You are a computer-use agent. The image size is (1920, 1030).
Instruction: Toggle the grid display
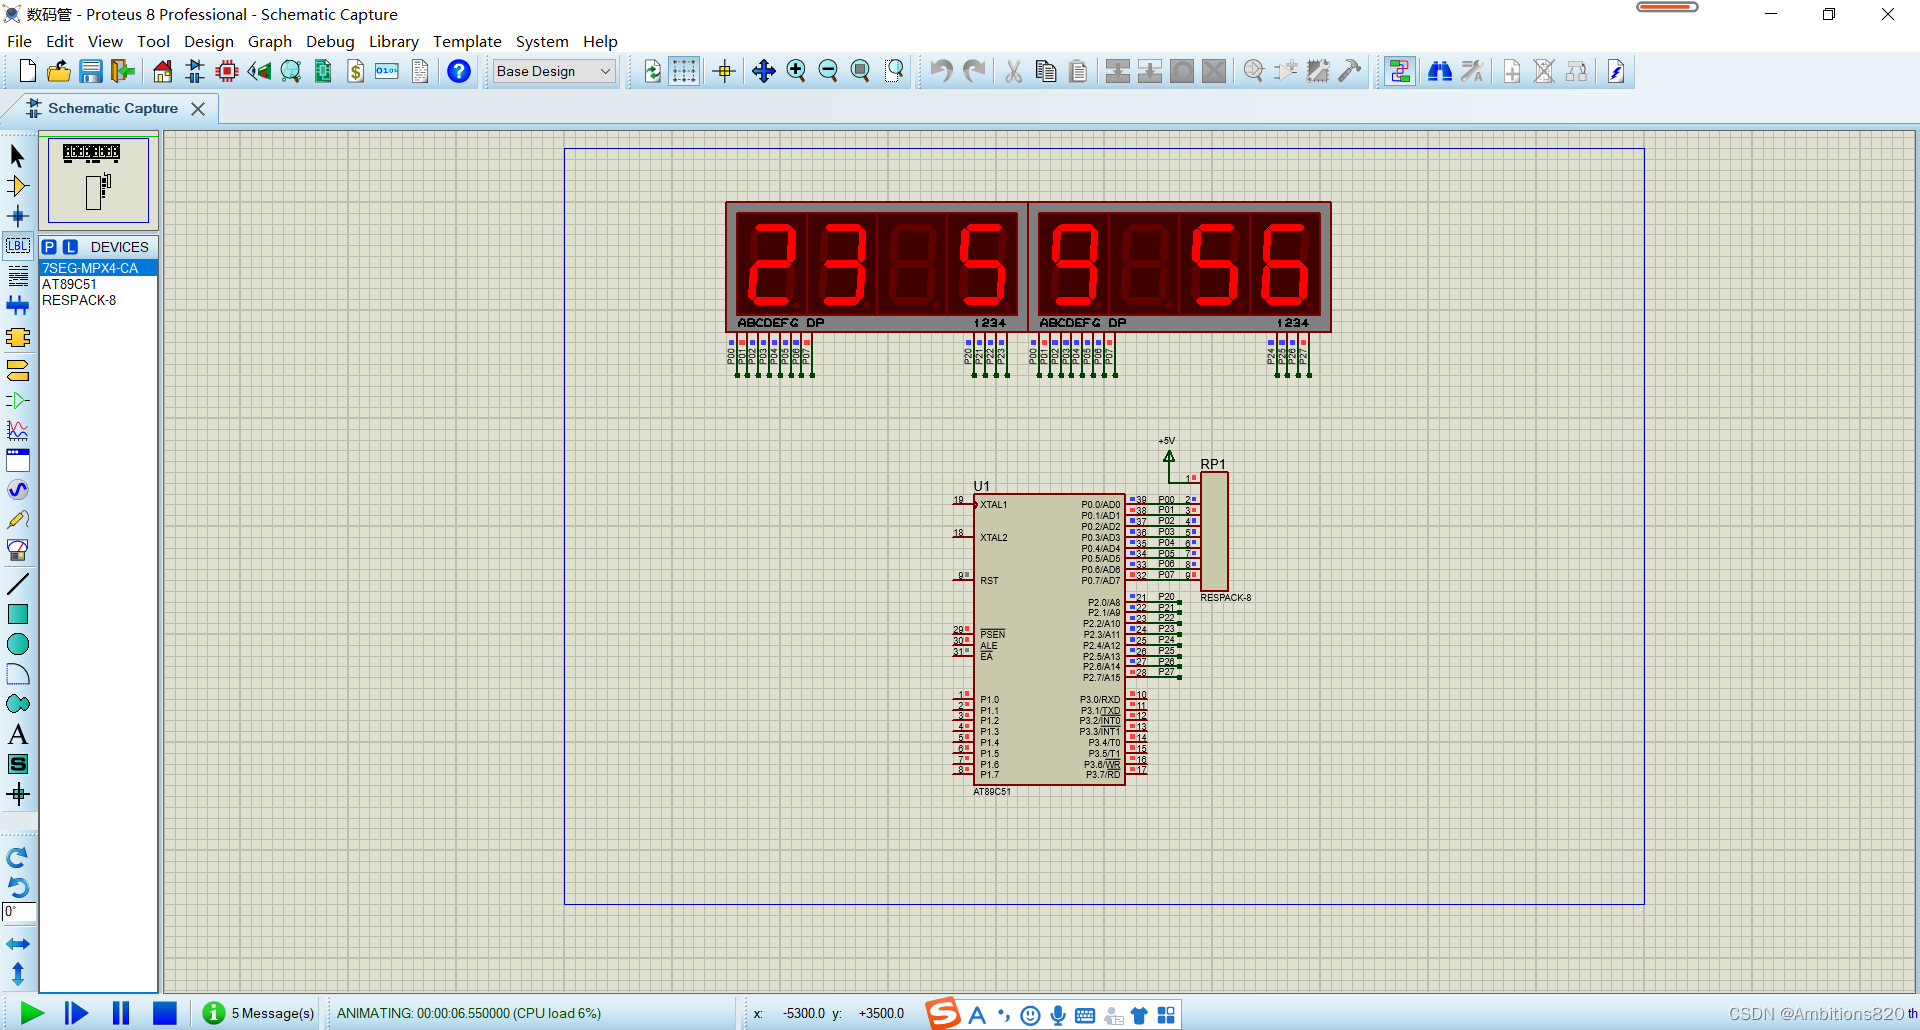point(684,71)
